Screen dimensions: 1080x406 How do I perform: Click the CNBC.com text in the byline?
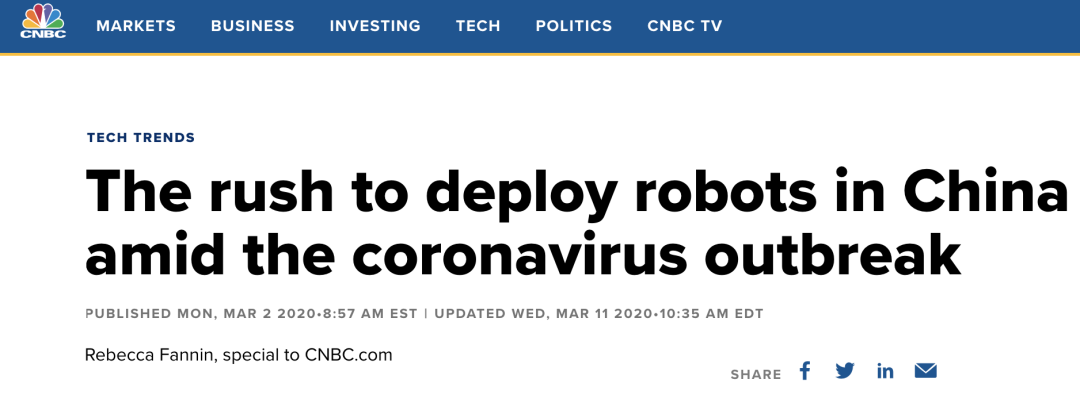349,355
